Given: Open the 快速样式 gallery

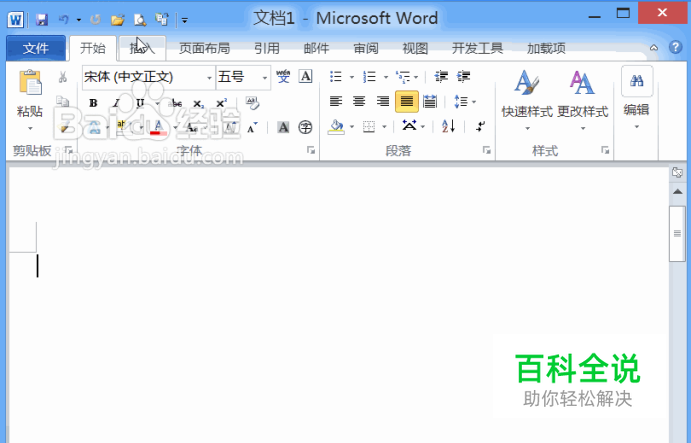Looking at the screenshot, I should click(527, 101).
